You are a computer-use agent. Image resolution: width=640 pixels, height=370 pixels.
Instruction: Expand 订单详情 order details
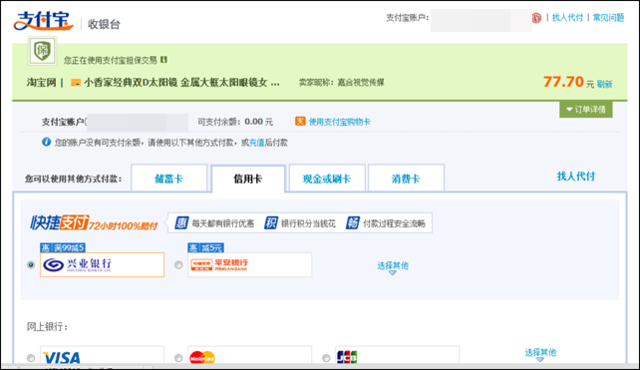coord(586,109)
